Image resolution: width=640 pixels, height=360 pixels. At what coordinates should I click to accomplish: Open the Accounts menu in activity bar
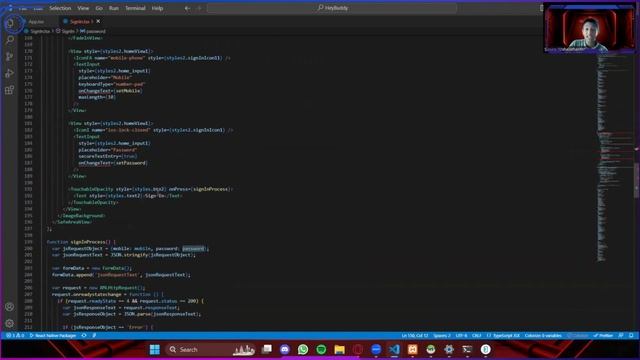pos(10,307)
